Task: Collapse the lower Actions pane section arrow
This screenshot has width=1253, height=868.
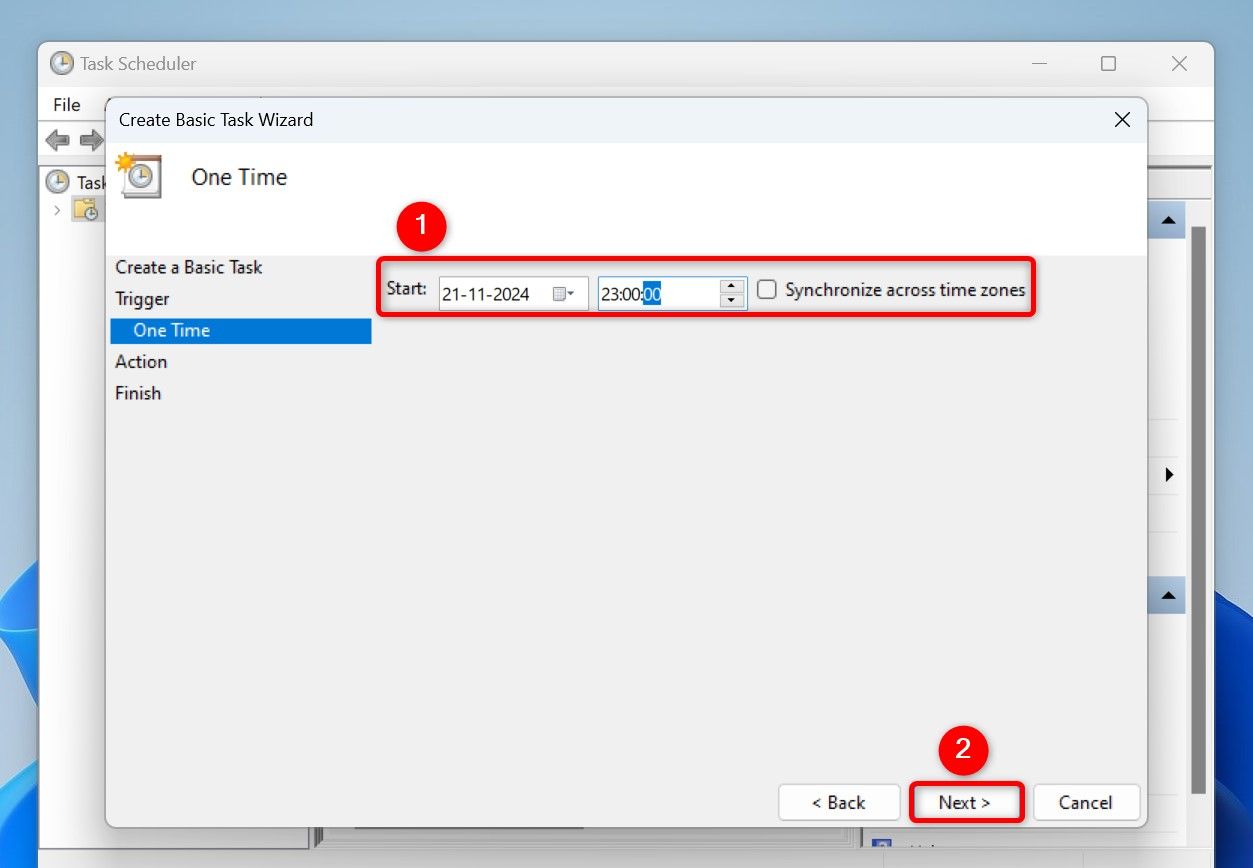Action: pos(1168,596)
